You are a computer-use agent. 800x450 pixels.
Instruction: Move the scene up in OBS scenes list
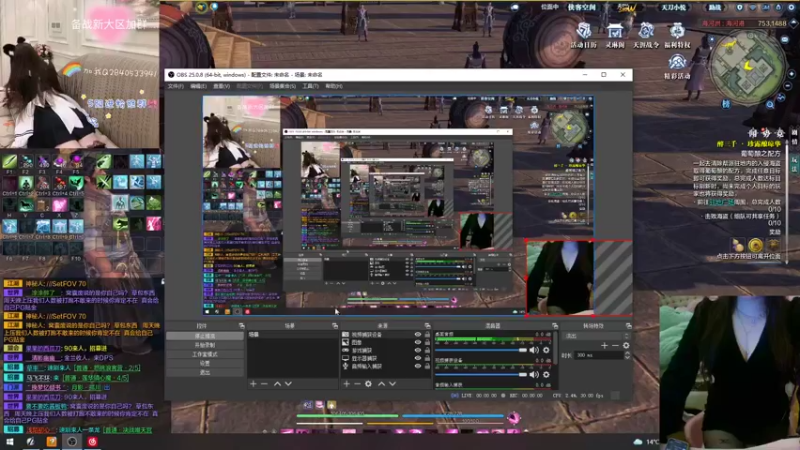(x=277, y=384)
